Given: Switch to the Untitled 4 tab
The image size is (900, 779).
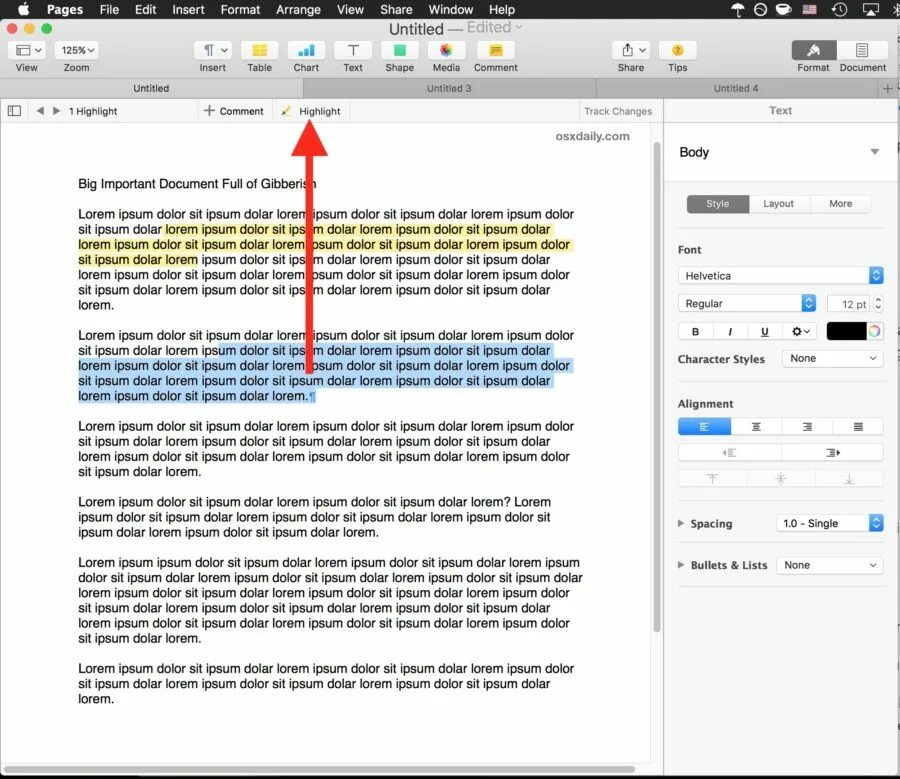Looking at the screenshot, I should pos(736,88).
